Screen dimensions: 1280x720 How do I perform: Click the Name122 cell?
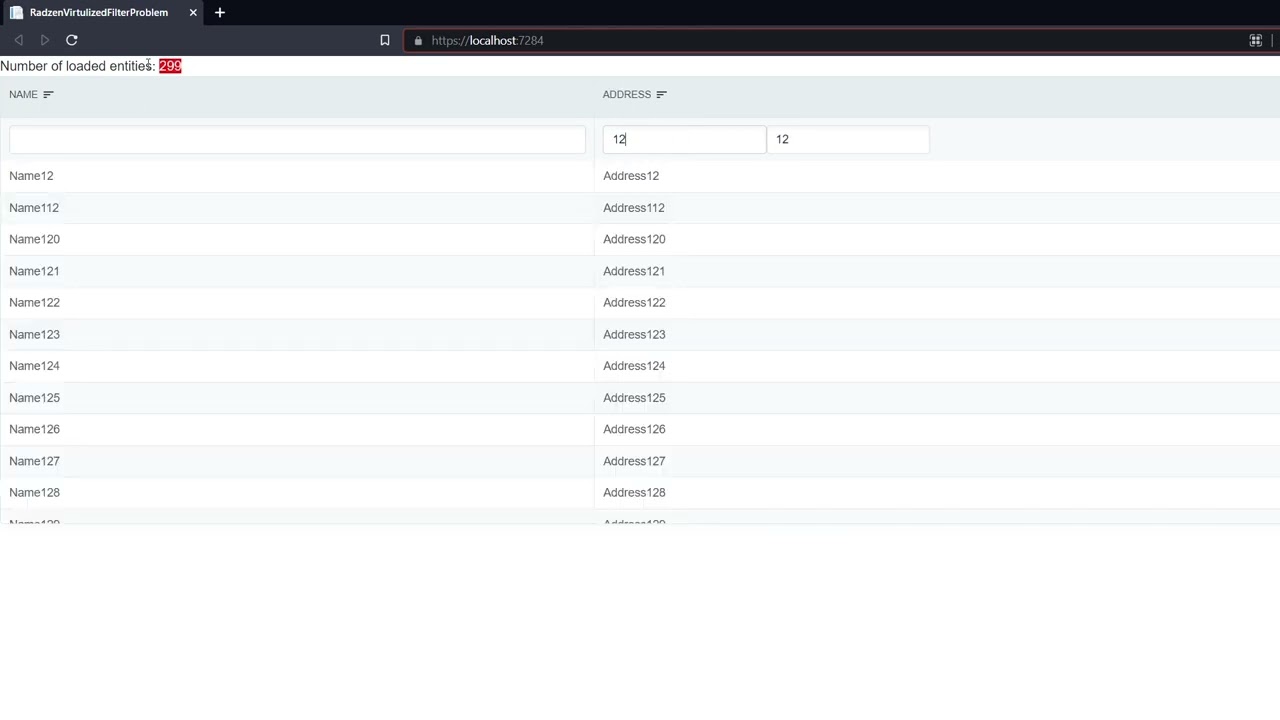tap(297, 302)
